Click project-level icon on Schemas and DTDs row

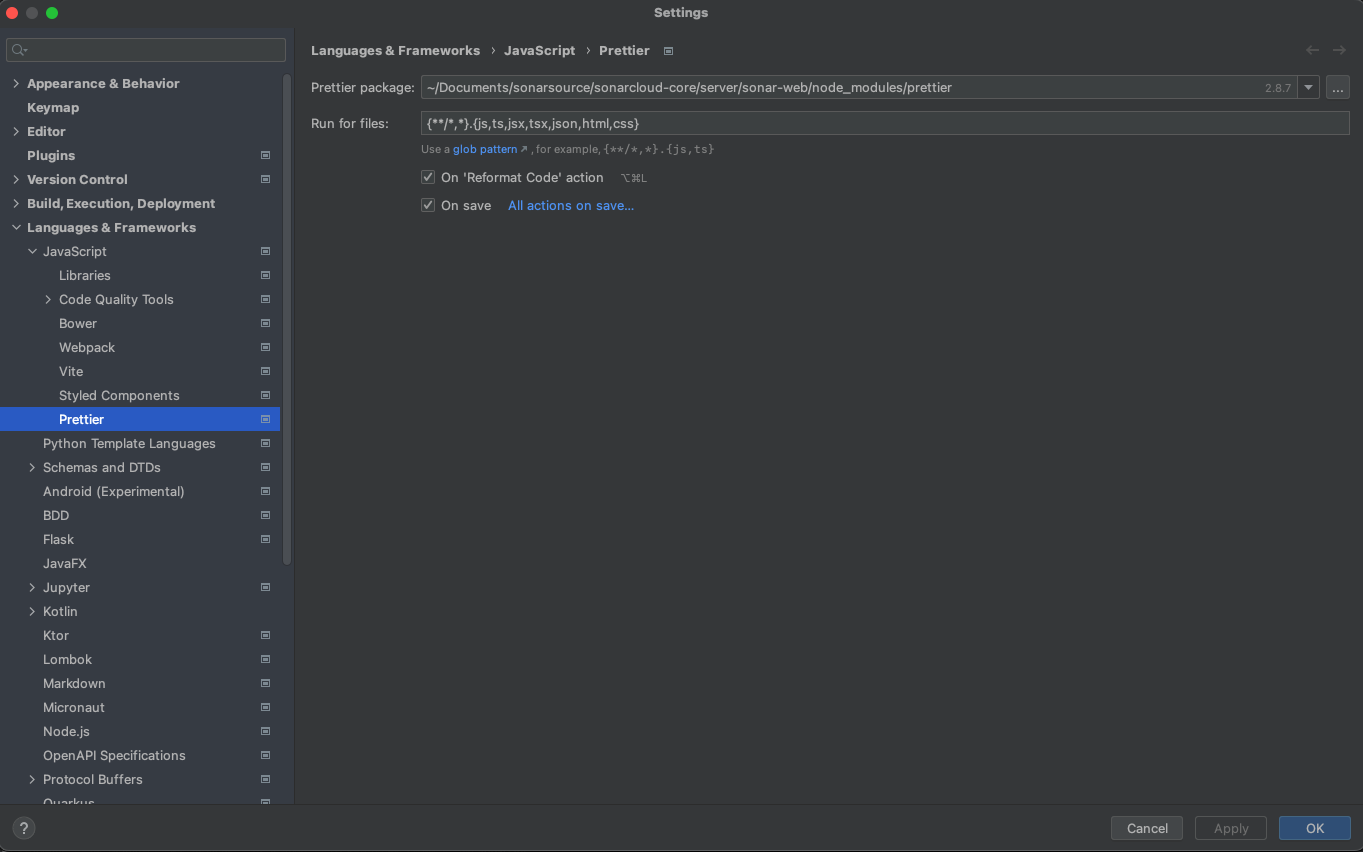265,467
